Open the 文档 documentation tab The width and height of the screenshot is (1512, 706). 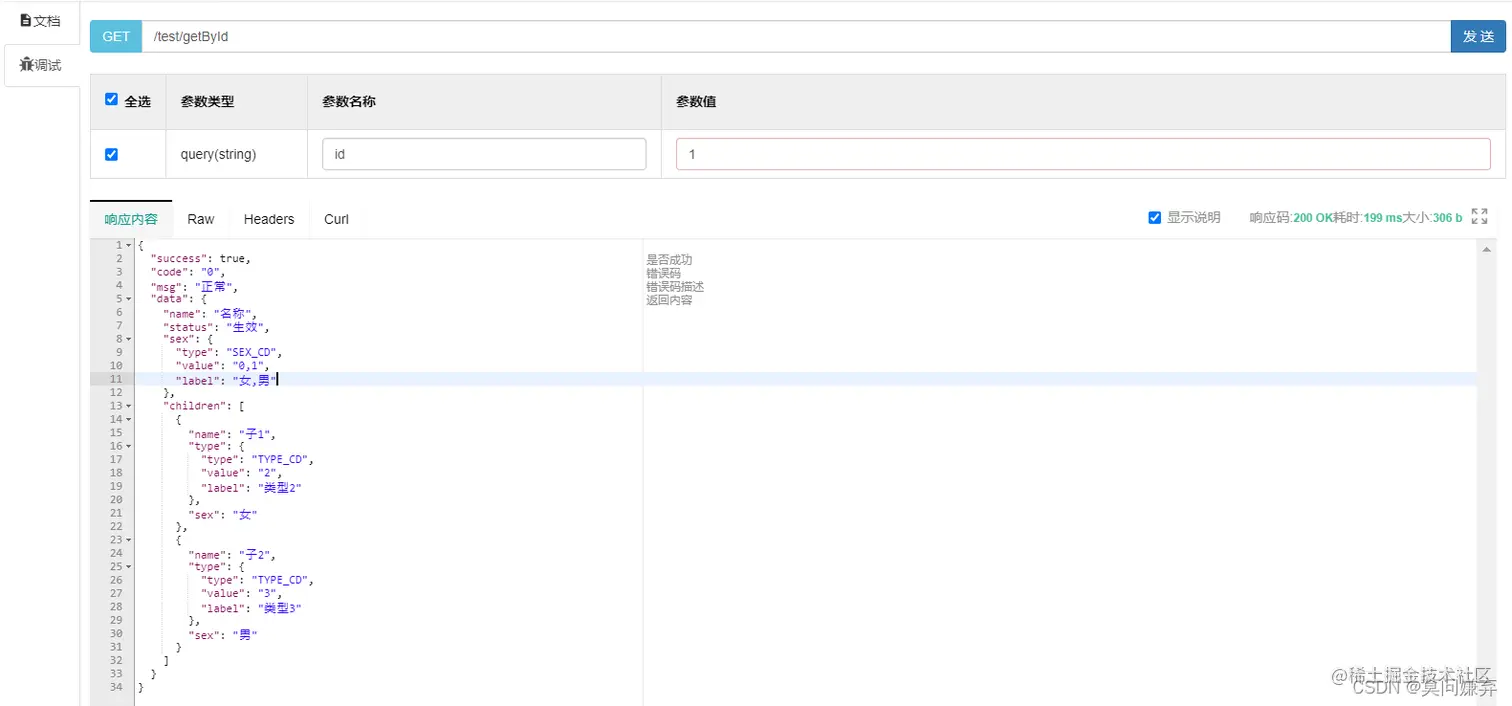coord(40,21)
